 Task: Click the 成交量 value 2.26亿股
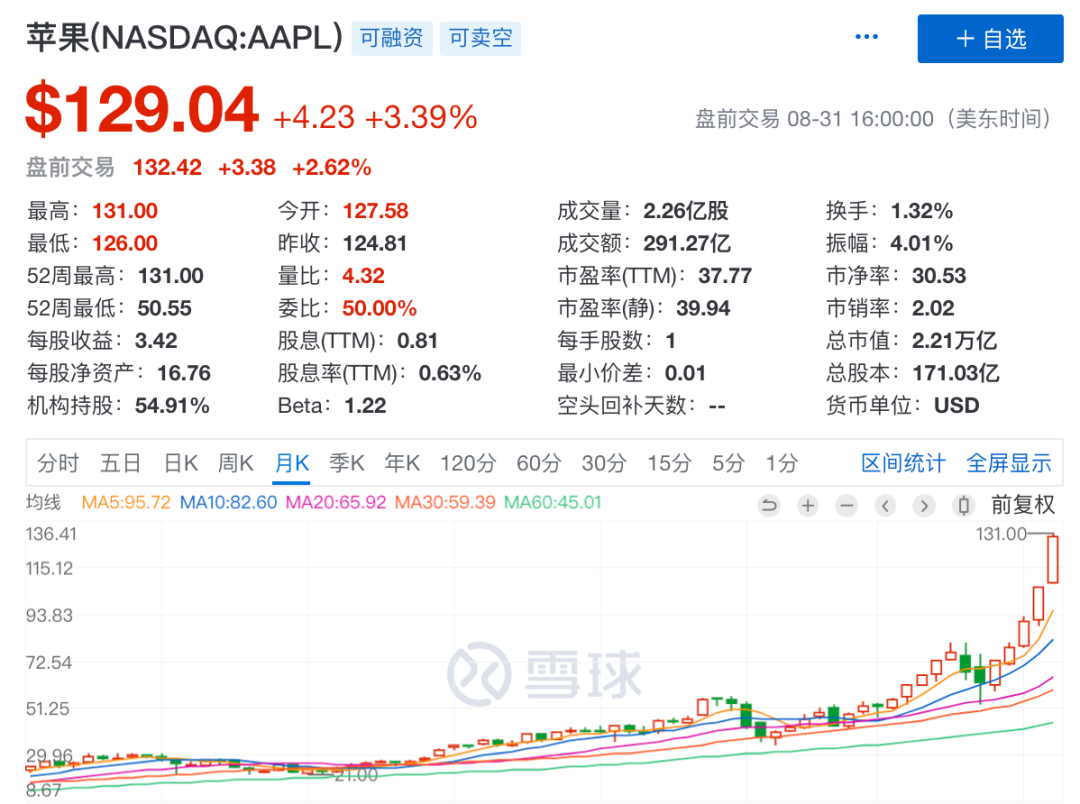[685, 211]
